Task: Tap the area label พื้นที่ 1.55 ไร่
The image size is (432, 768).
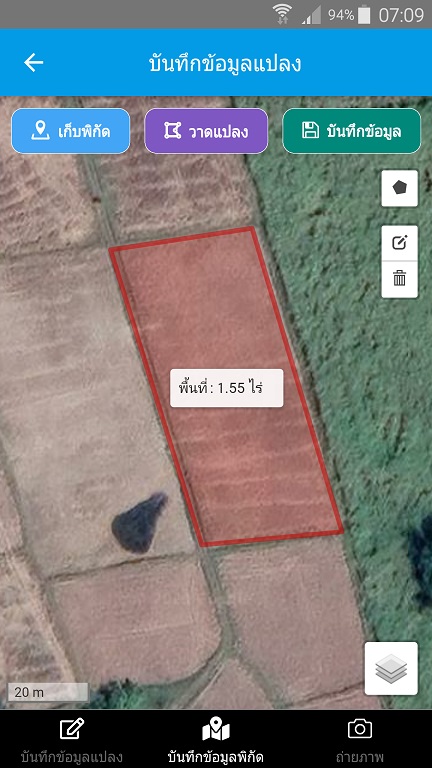Action: [227, 388]
